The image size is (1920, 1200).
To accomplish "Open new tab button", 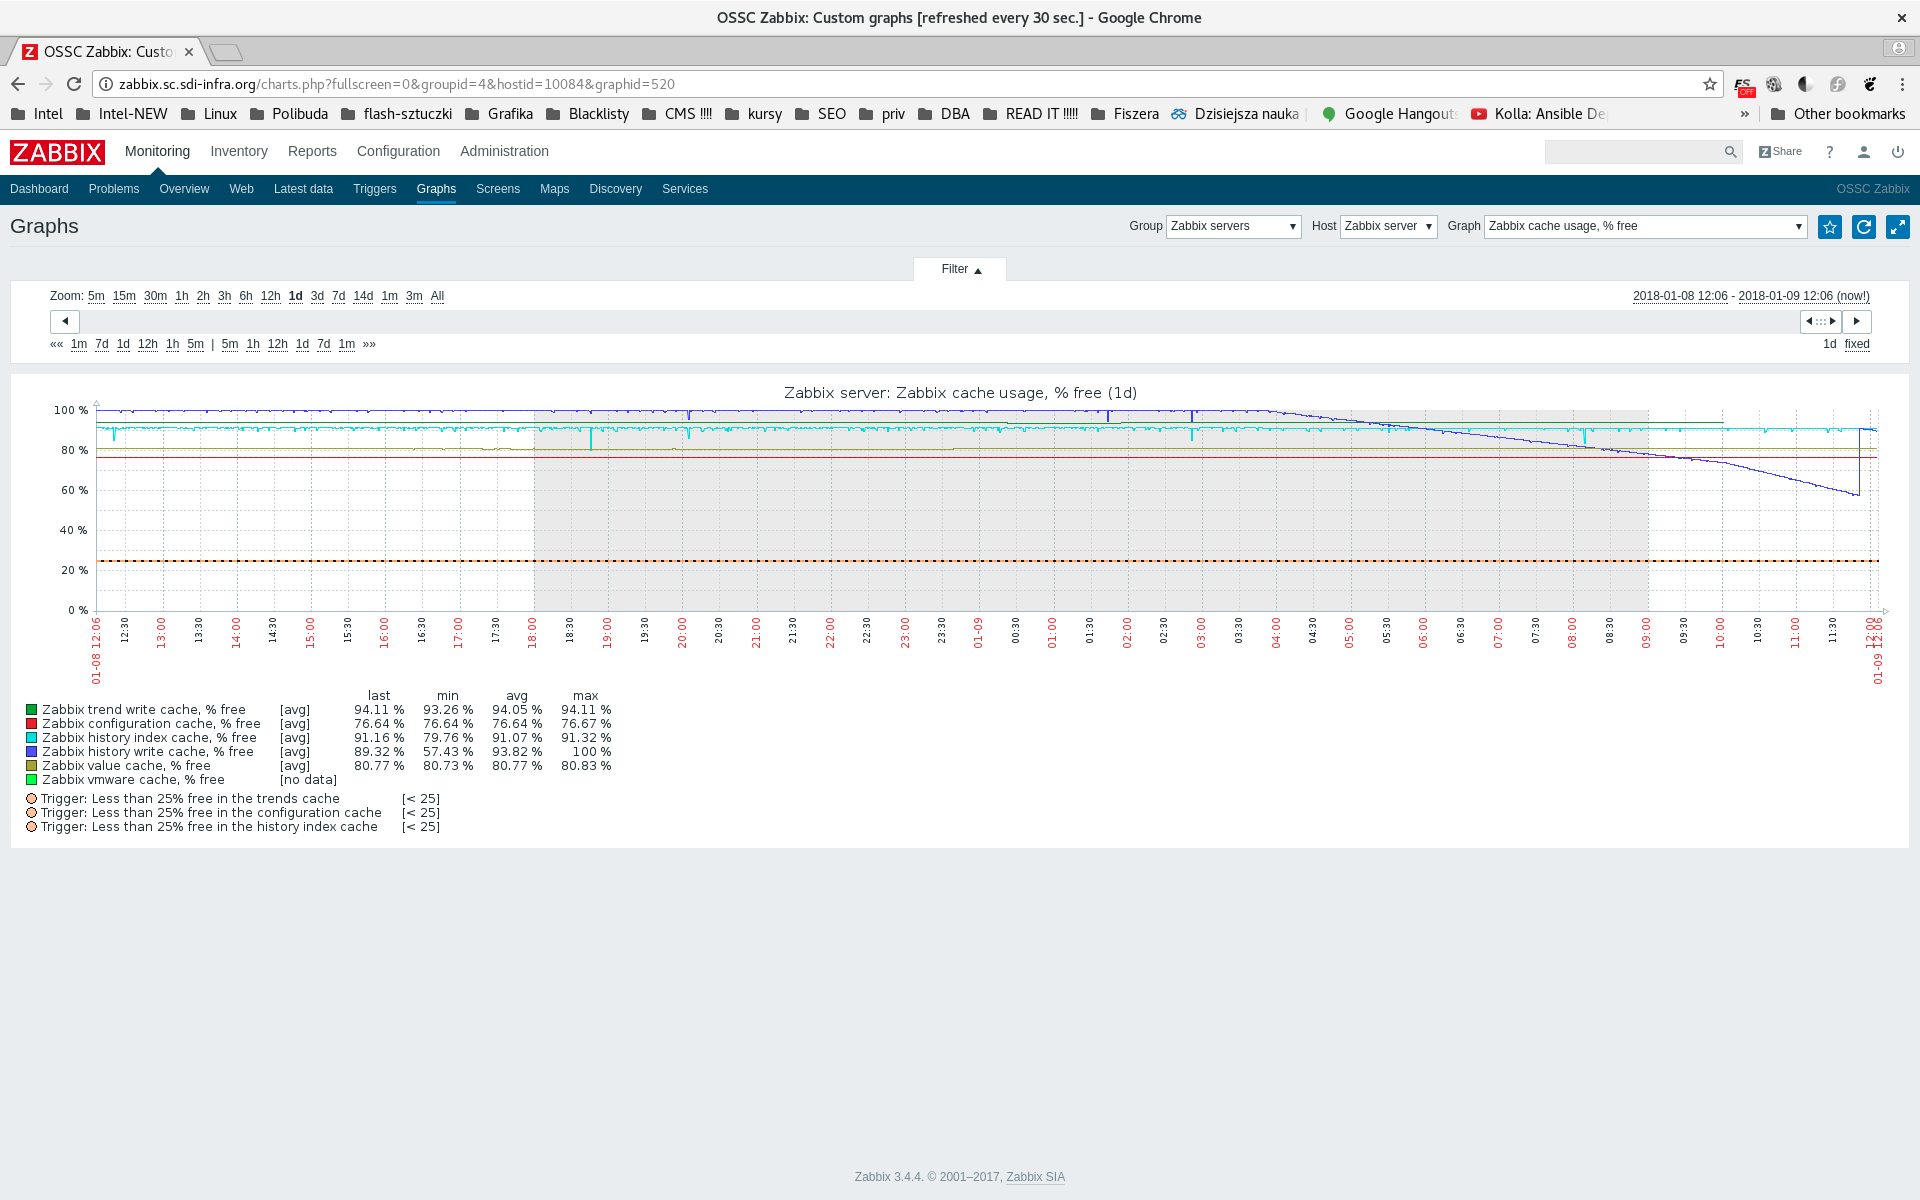I will pyautogui.click(x=227, y=52).
